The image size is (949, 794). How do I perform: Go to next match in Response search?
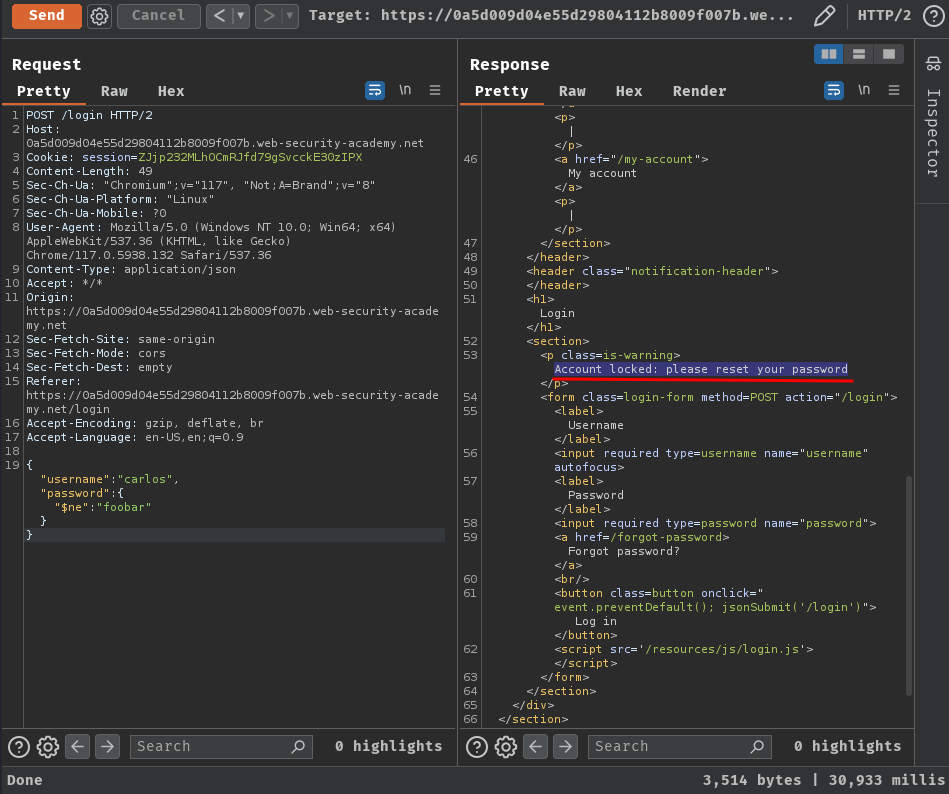tap(565, 747)
